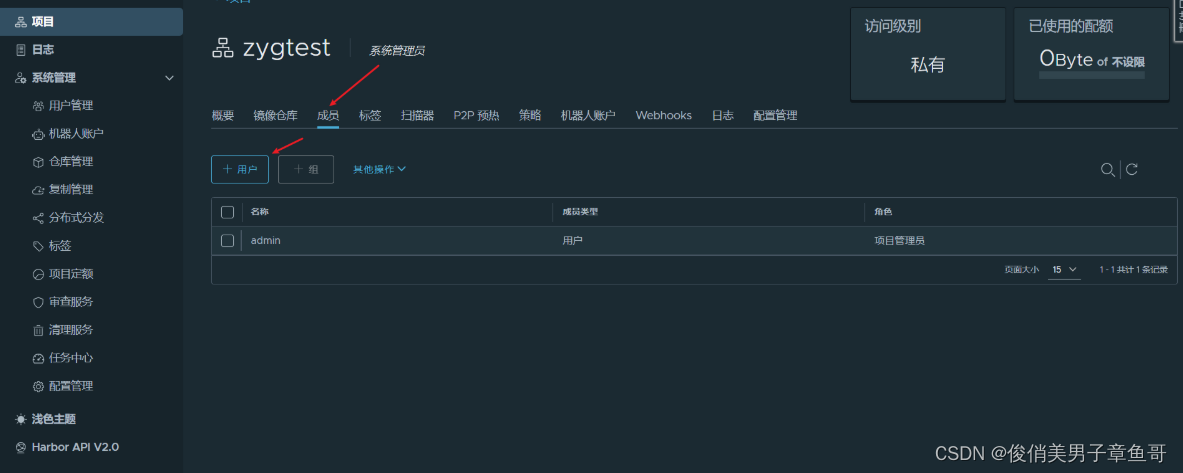Click the 用户 member type cell
Image resolution: width=1183 pixels, height=473 pixels.
(573, 241)
